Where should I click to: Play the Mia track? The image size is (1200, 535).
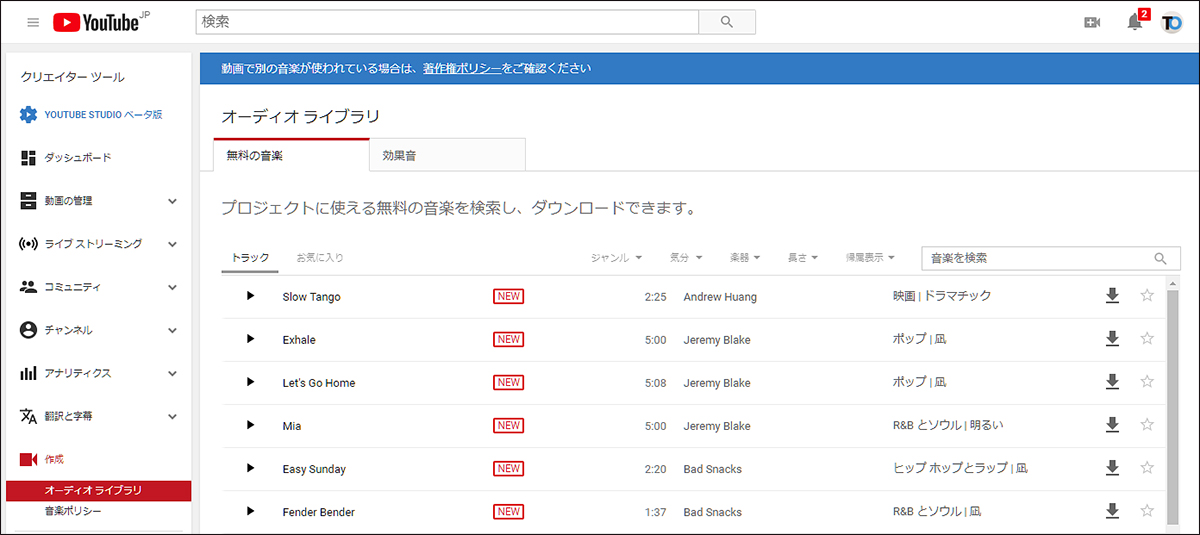pyautogui.click(x=250, y=425)
